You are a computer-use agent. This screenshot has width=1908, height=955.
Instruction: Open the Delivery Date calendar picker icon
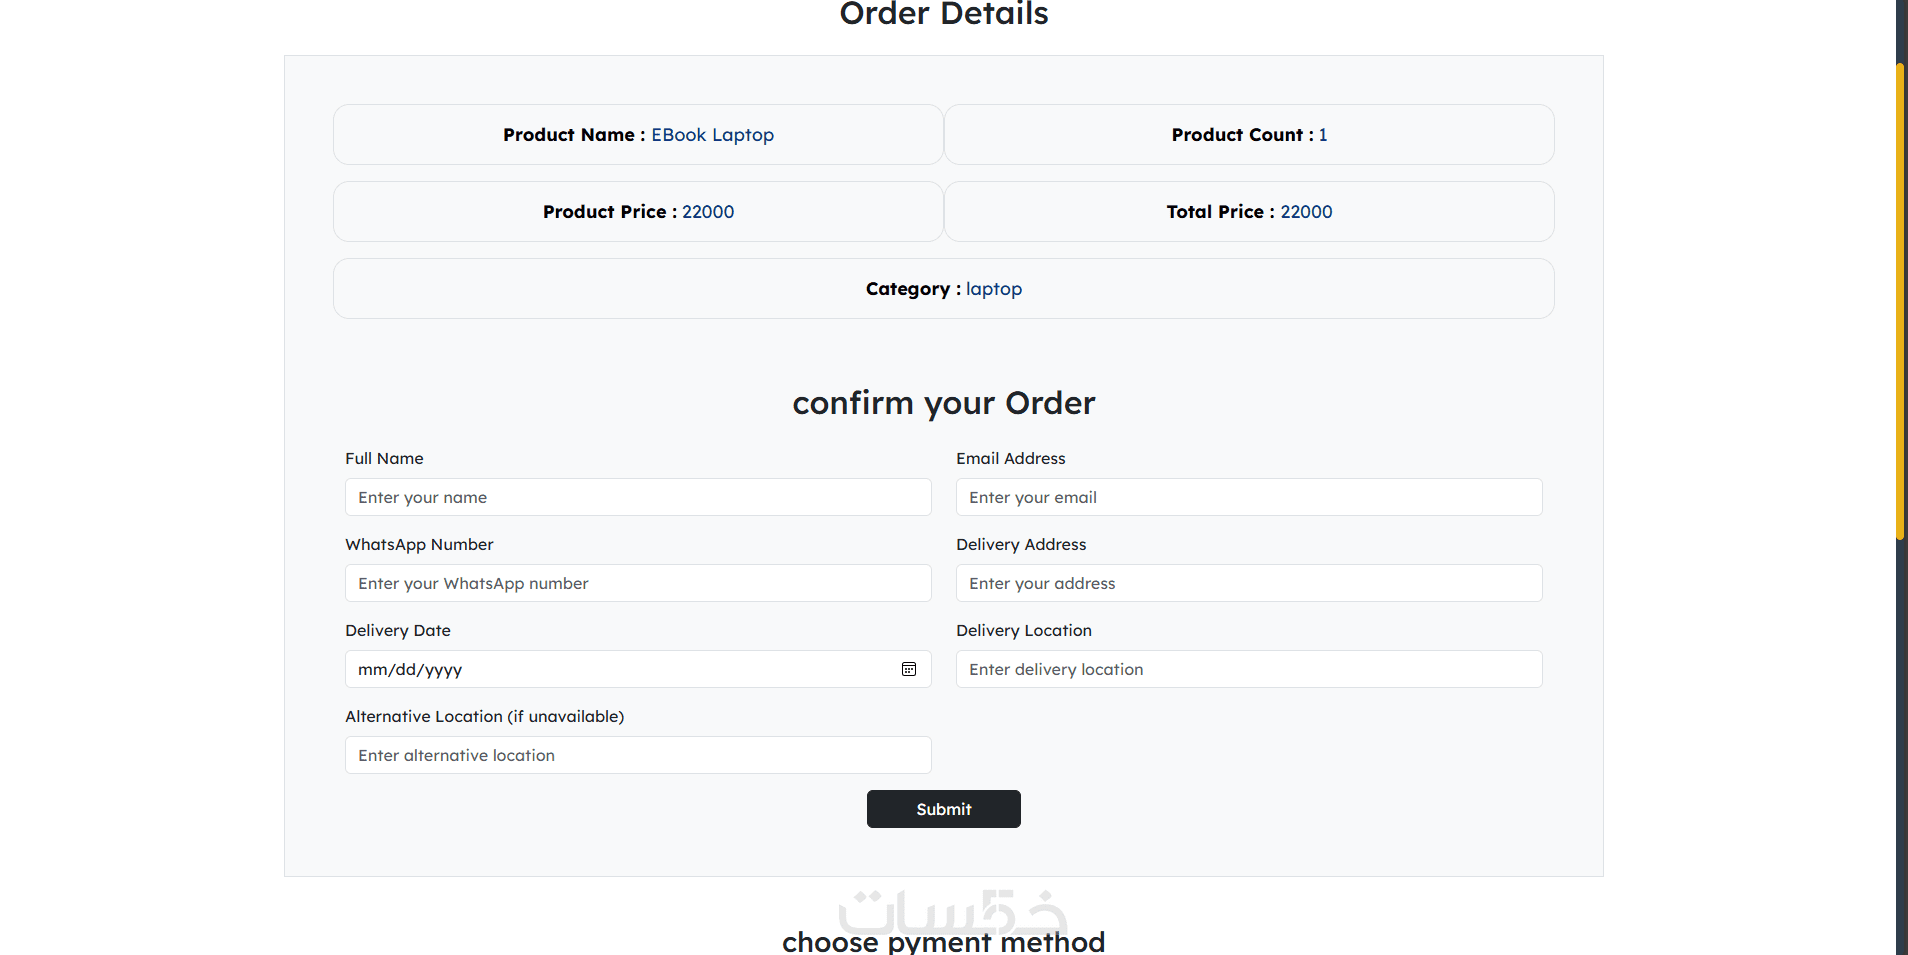(908, 669)
